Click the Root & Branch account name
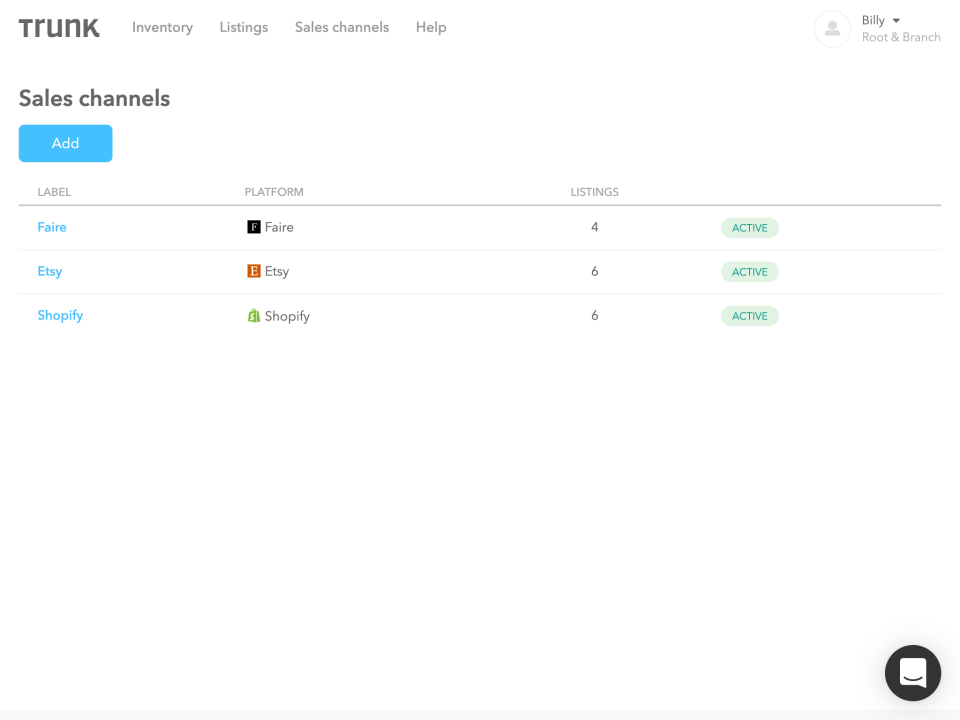The width and height of the screenshot is (960, 720). point(901,38)
